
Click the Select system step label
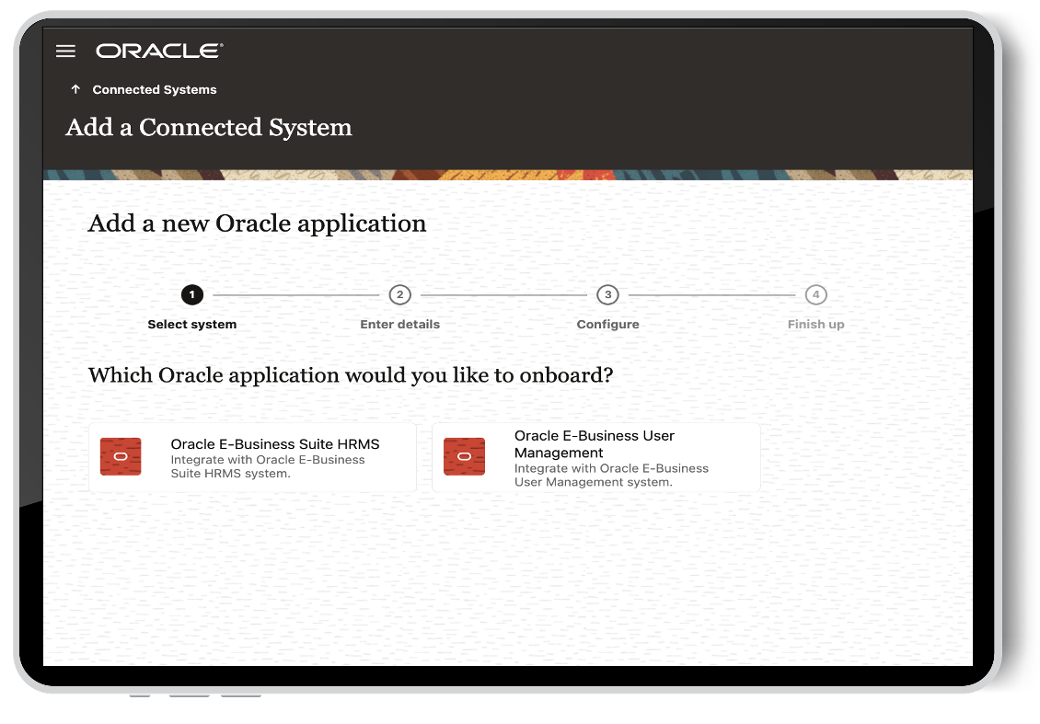192,324
